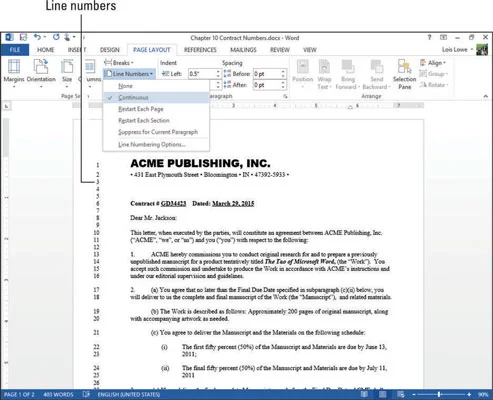Click the Selection Pane icon

[x=404, y=66]
